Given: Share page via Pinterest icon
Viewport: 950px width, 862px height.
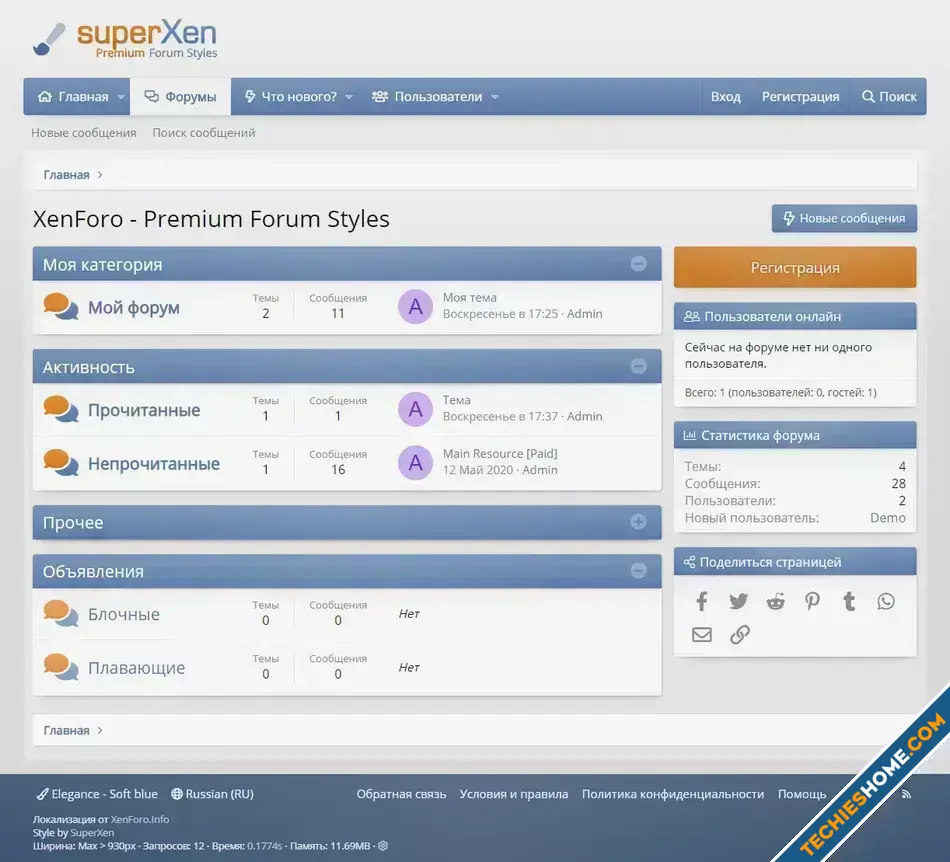Looking at the screenshot, I should coord(812,602).
